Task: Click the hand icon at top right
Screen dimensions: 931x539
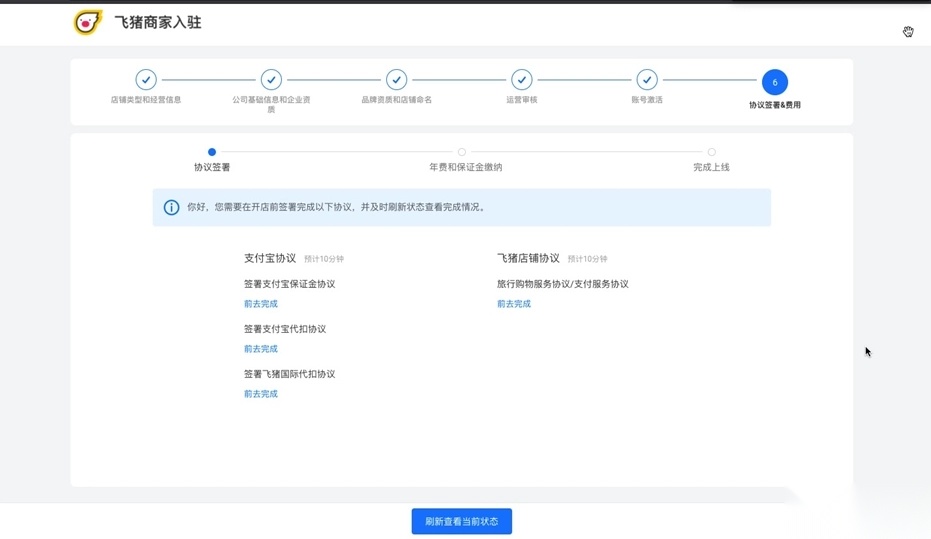Action: (x=908, y=31)
